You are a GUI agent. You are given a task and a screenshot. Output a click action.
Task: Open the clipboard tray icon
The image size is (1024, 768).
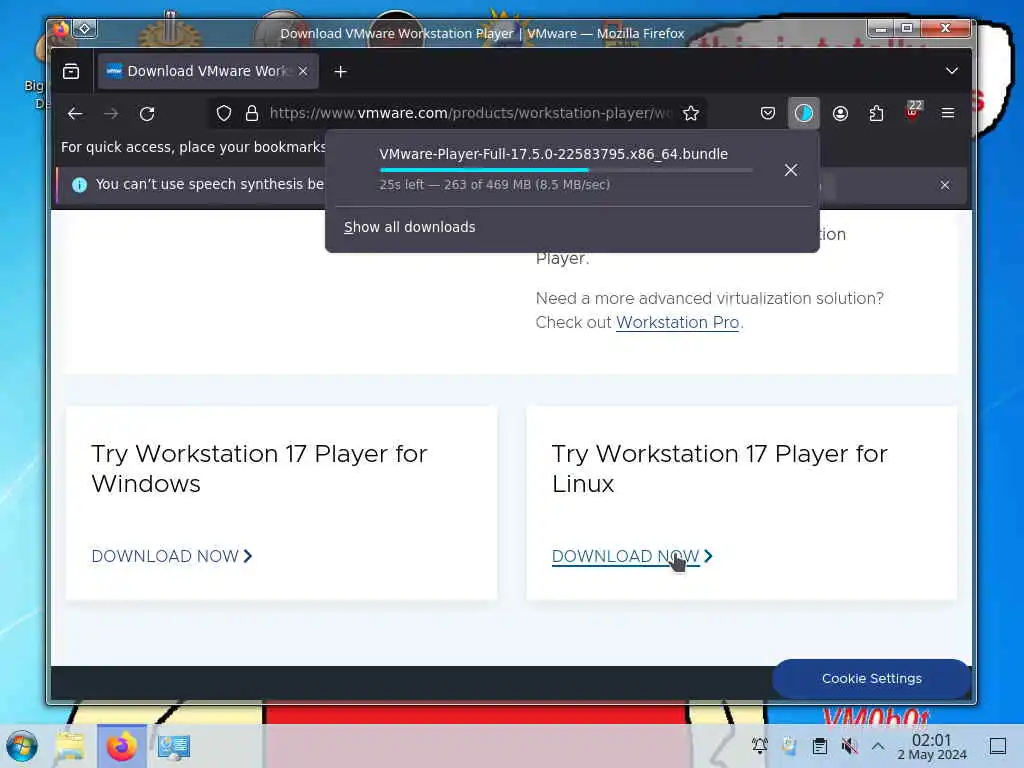click(x=820, y=746)
